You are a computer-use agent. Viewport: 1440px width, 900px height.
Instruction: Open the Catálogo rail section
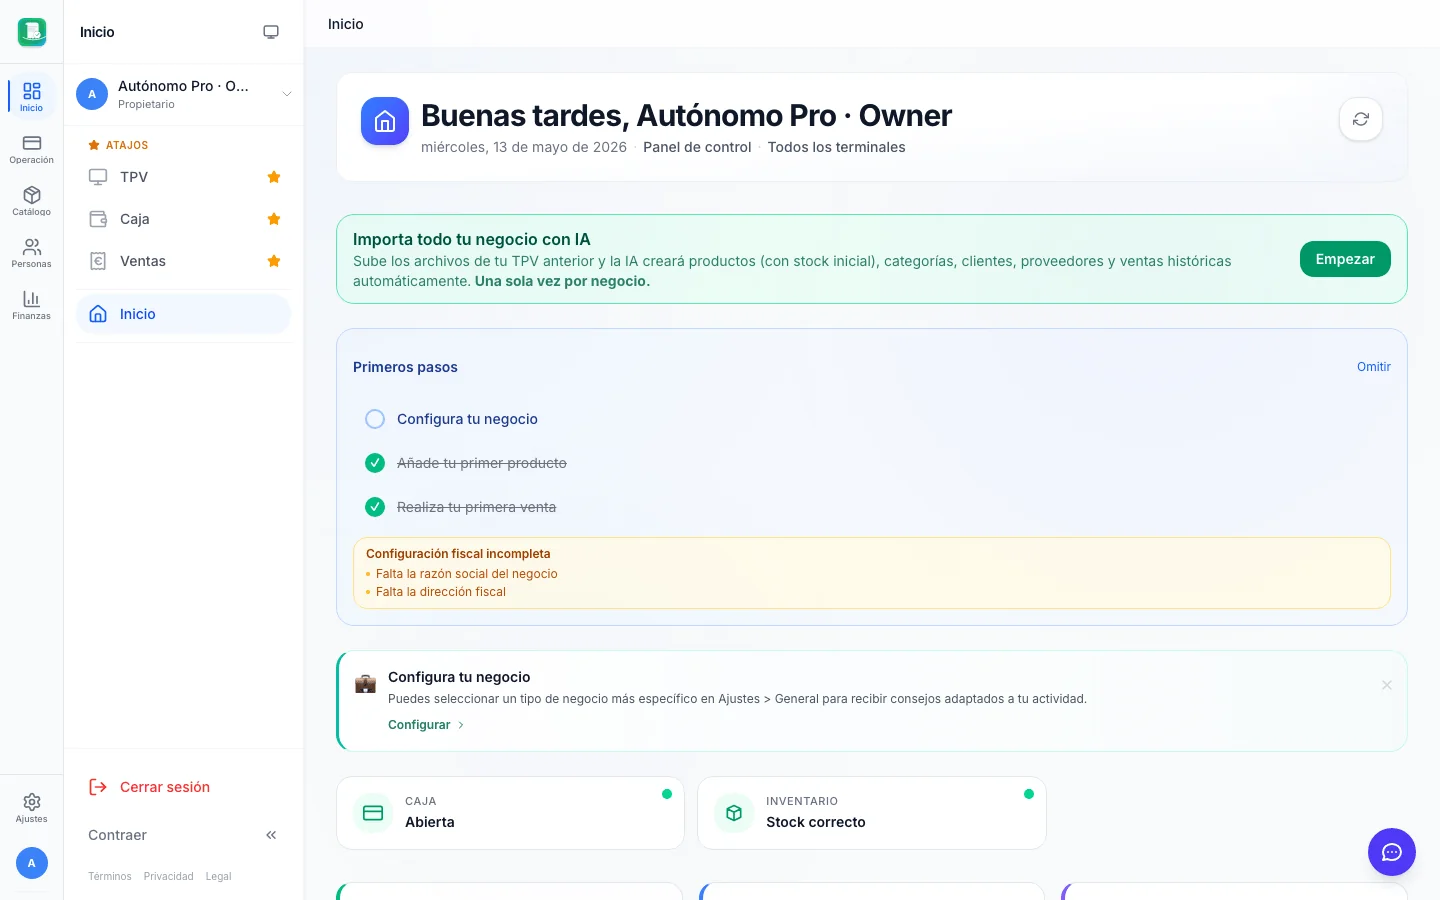pos(31,201)
